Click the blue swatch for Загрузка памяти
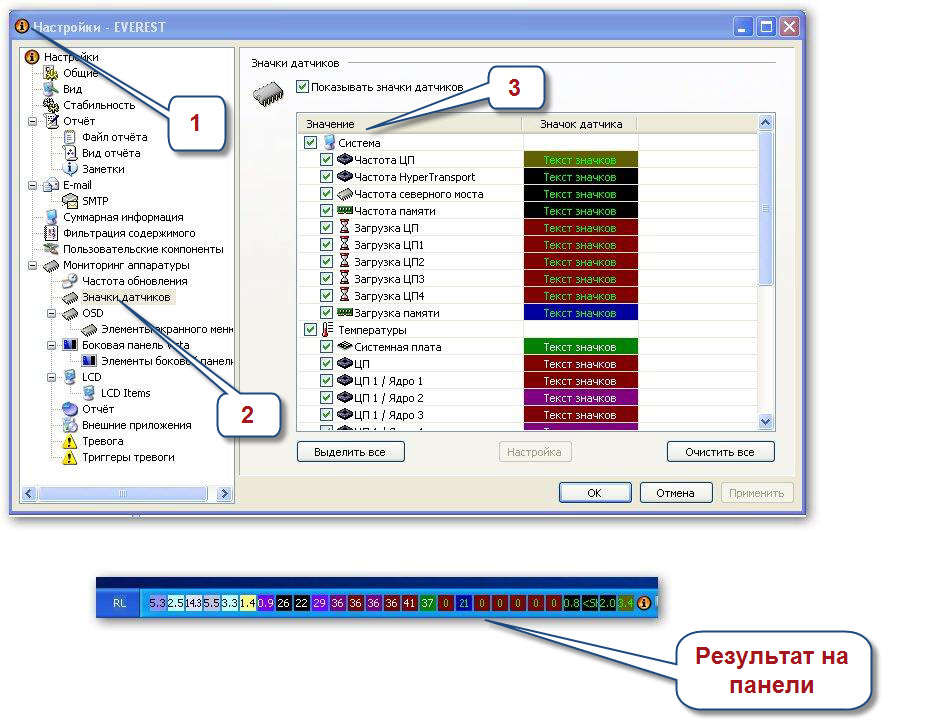This screenshot has height=723, width=942. [x=580, y=313]
